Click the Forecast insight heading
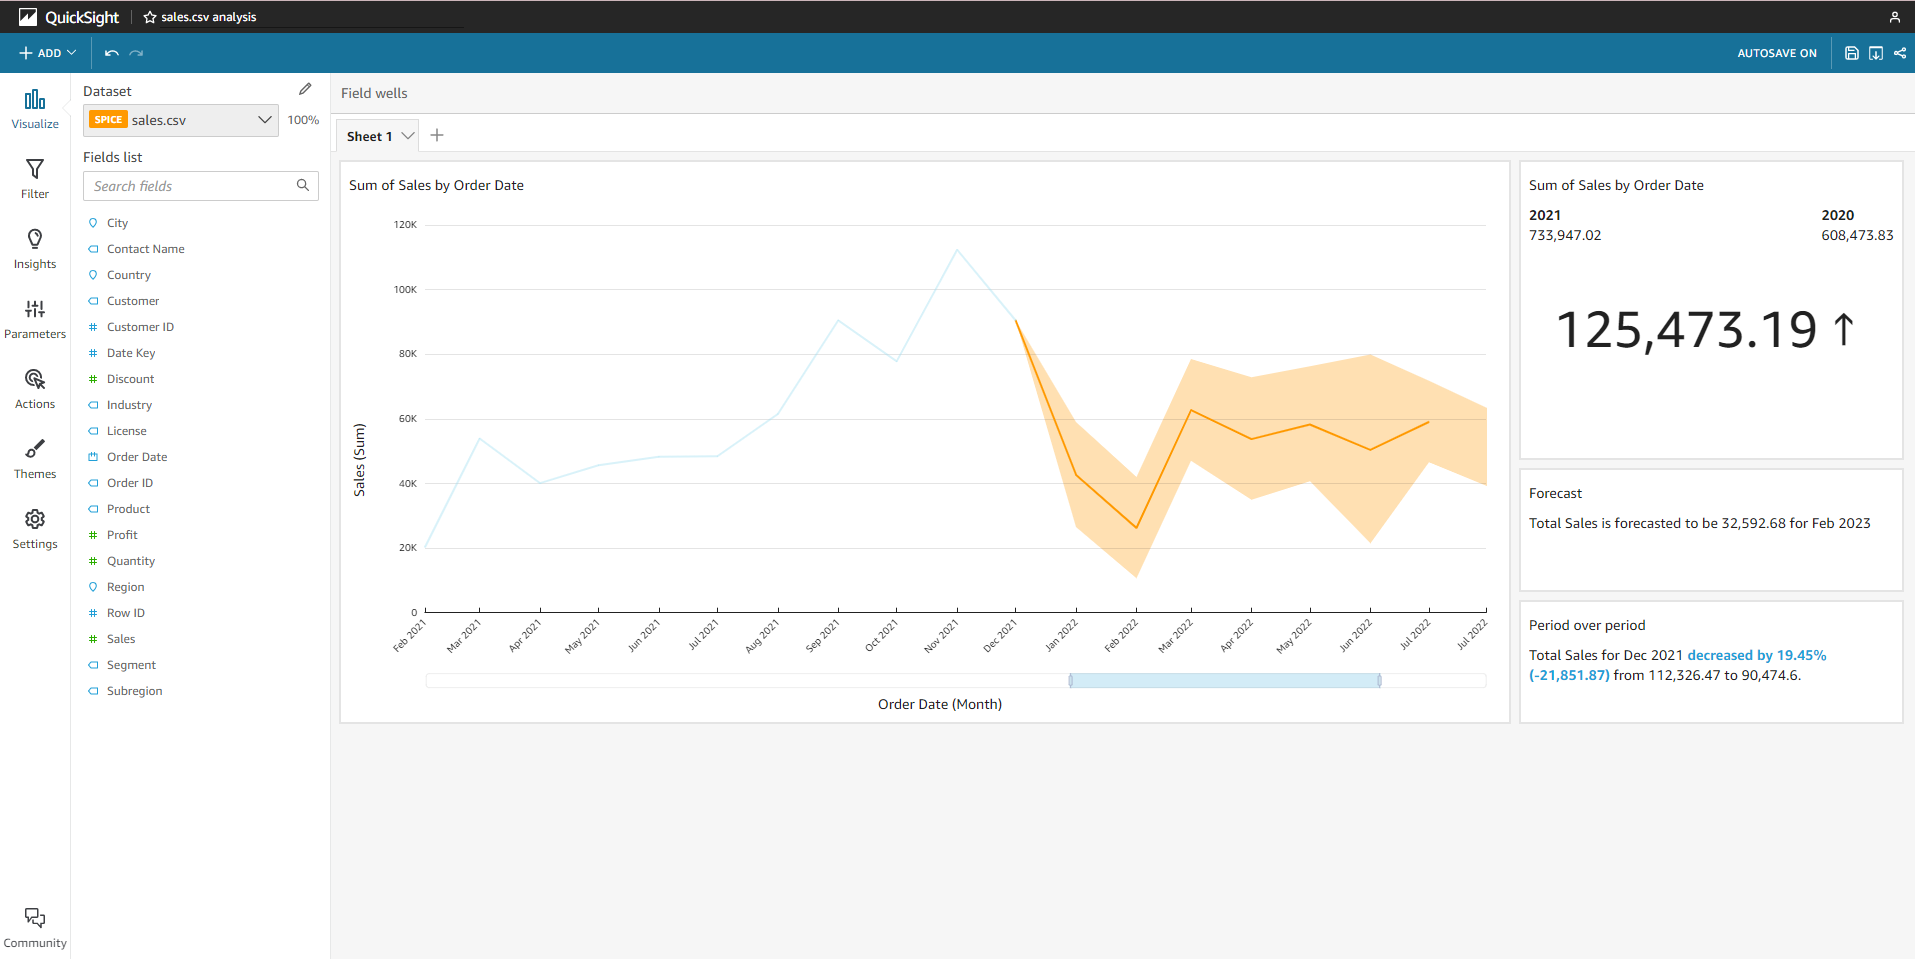This screenshot has height=959, width=1915. [1555, 493]
